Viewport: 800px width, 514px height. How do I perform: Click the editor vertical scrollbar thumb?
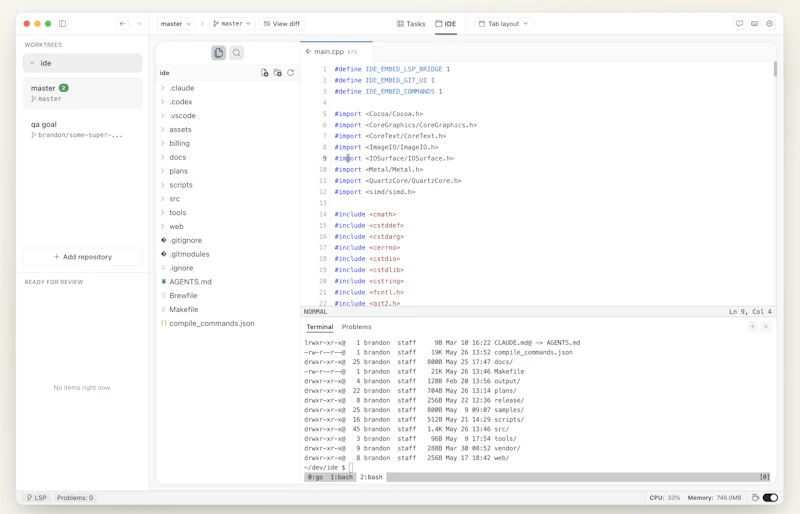pyautogui.click(x=775, y=69)
